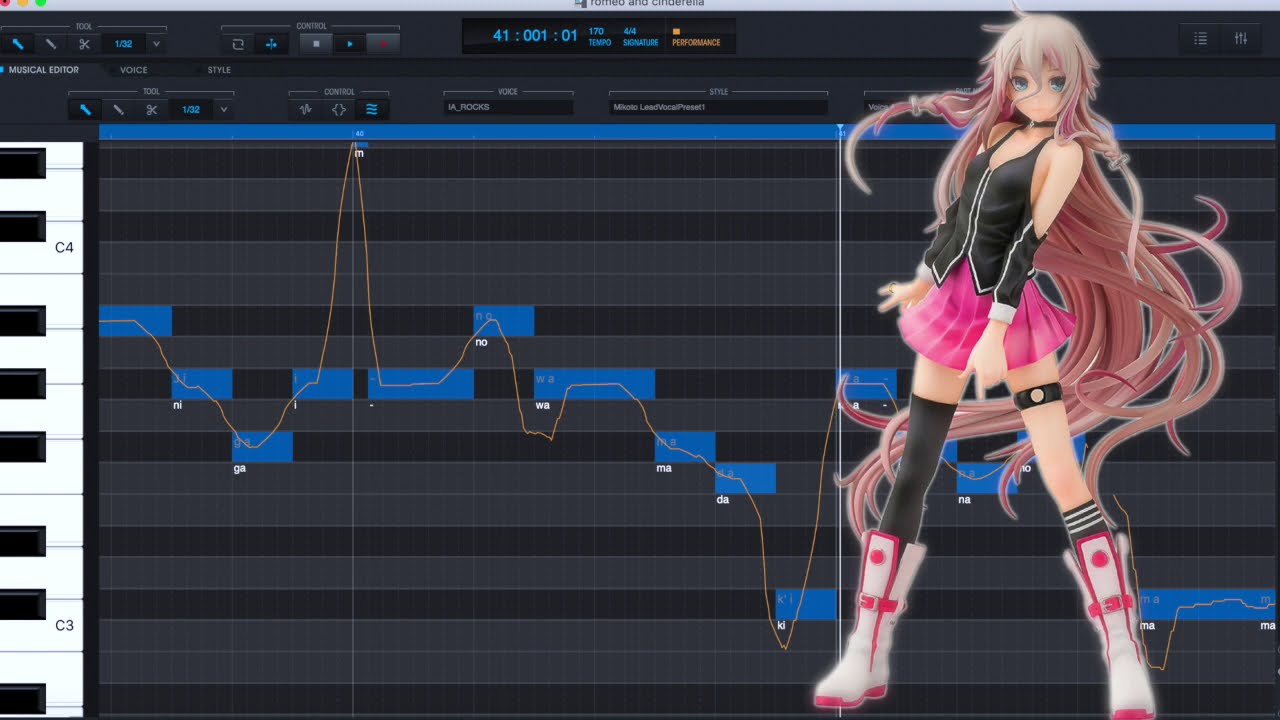The height and width of the screenshot is (720, 1280).
Task: Click the tempo value 170
Action: (597, 32)
